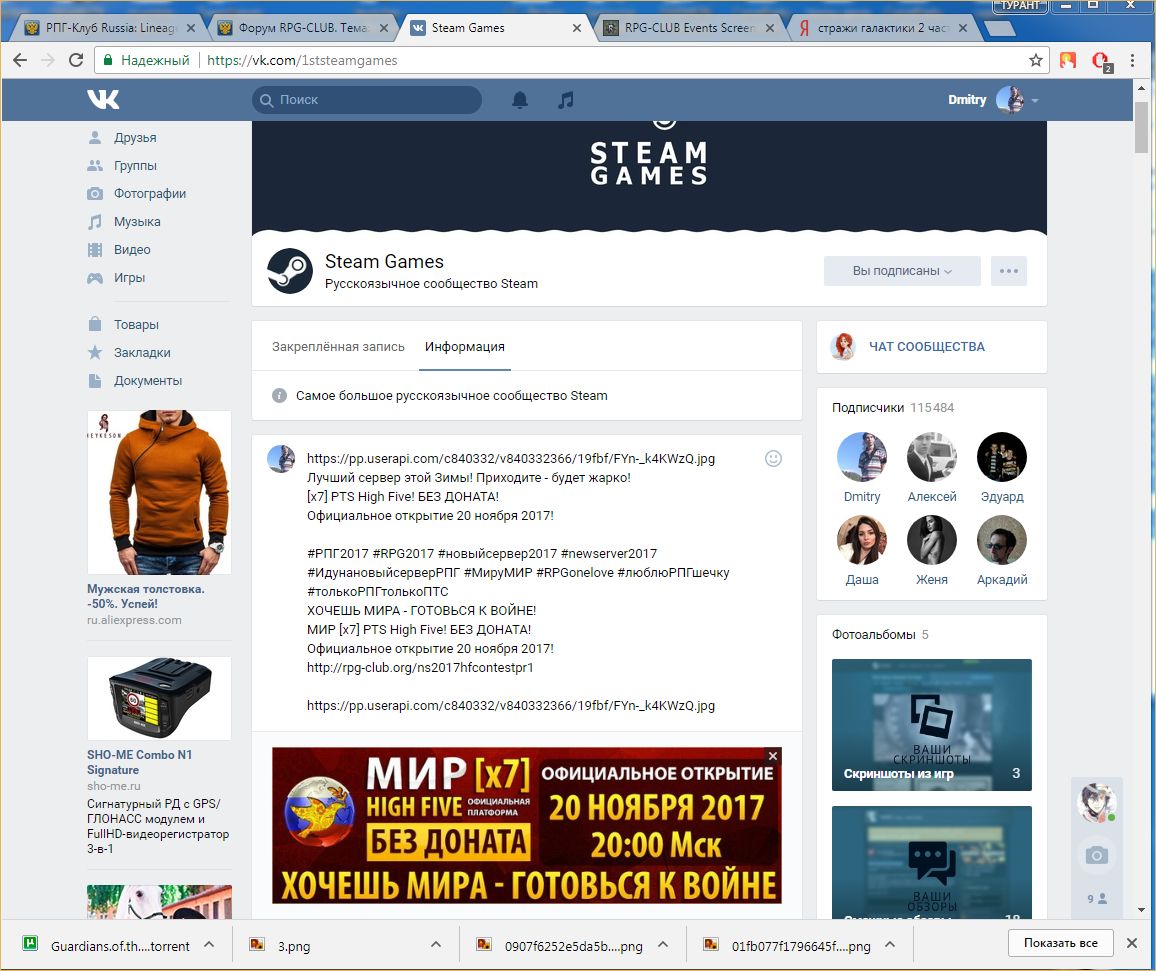The image size is (1156, 971).
Task: Close the MIR x7 banner ad
Action: [x=773, y=756]
